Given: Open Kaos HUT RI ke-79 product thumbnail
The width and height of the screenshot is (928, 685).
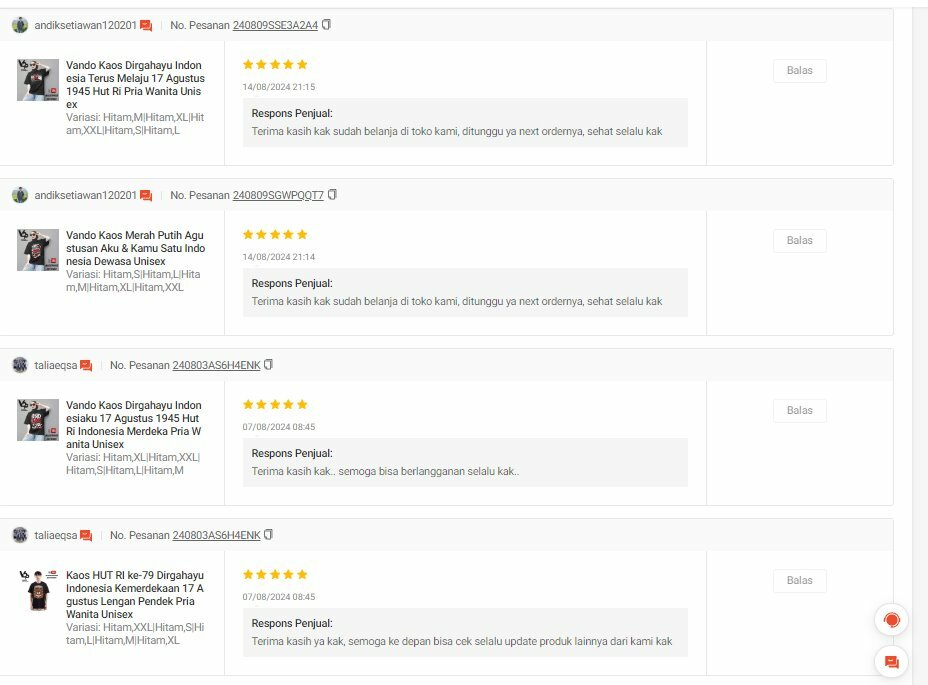Looking at the screenshot, I should tap(38, 590).
